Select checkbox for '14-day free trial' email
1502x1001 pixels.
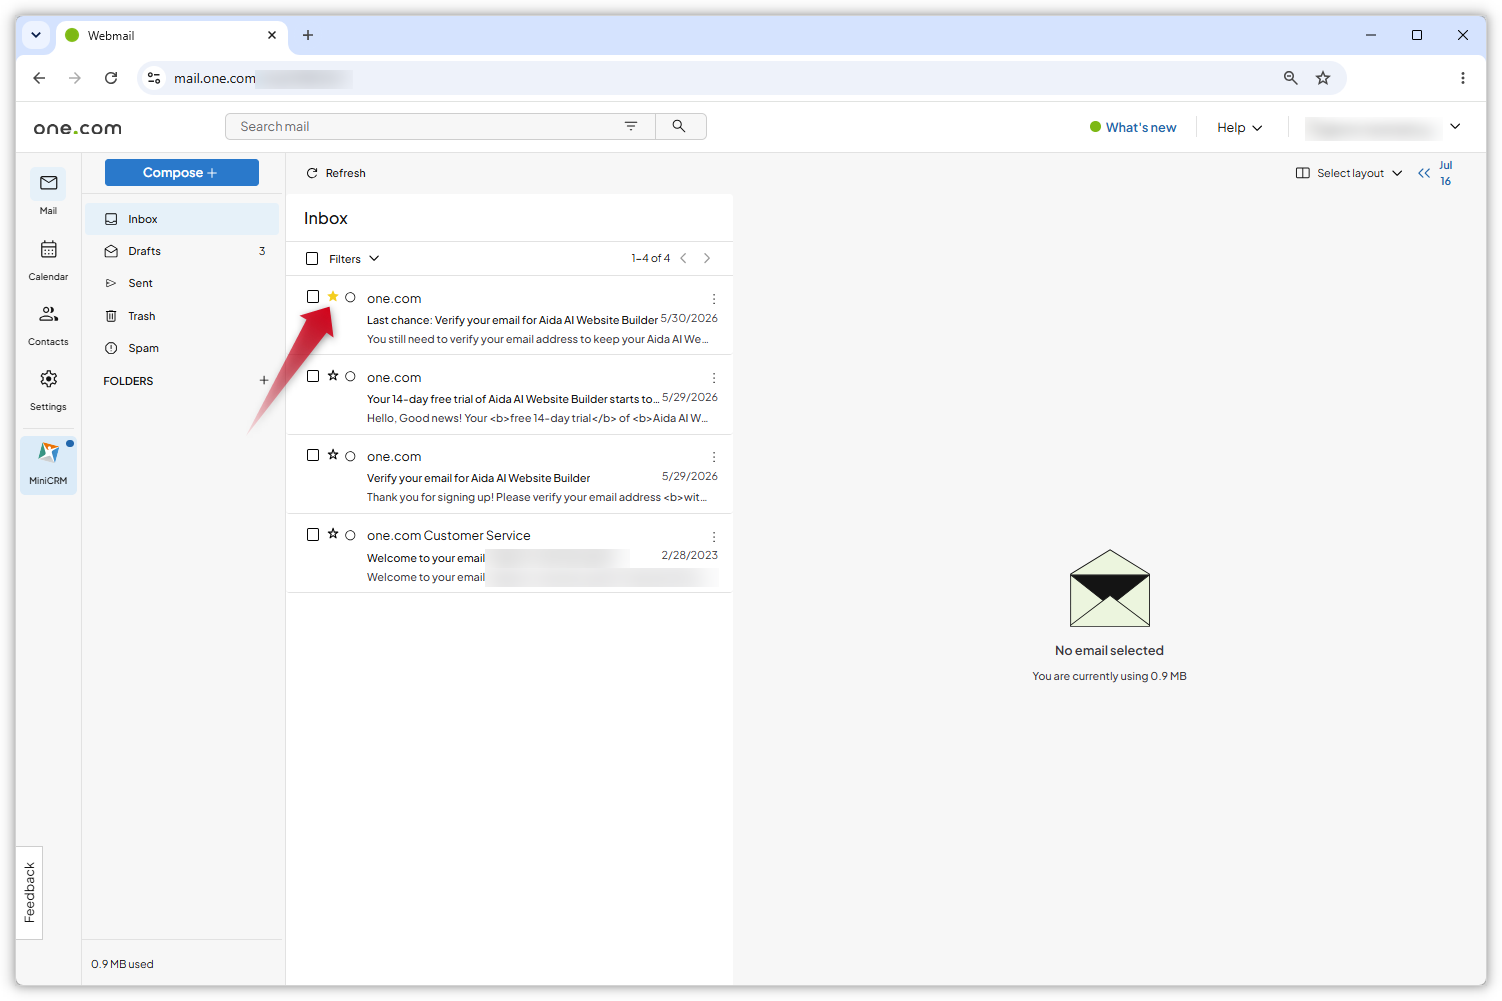click(x=313, y=376)
